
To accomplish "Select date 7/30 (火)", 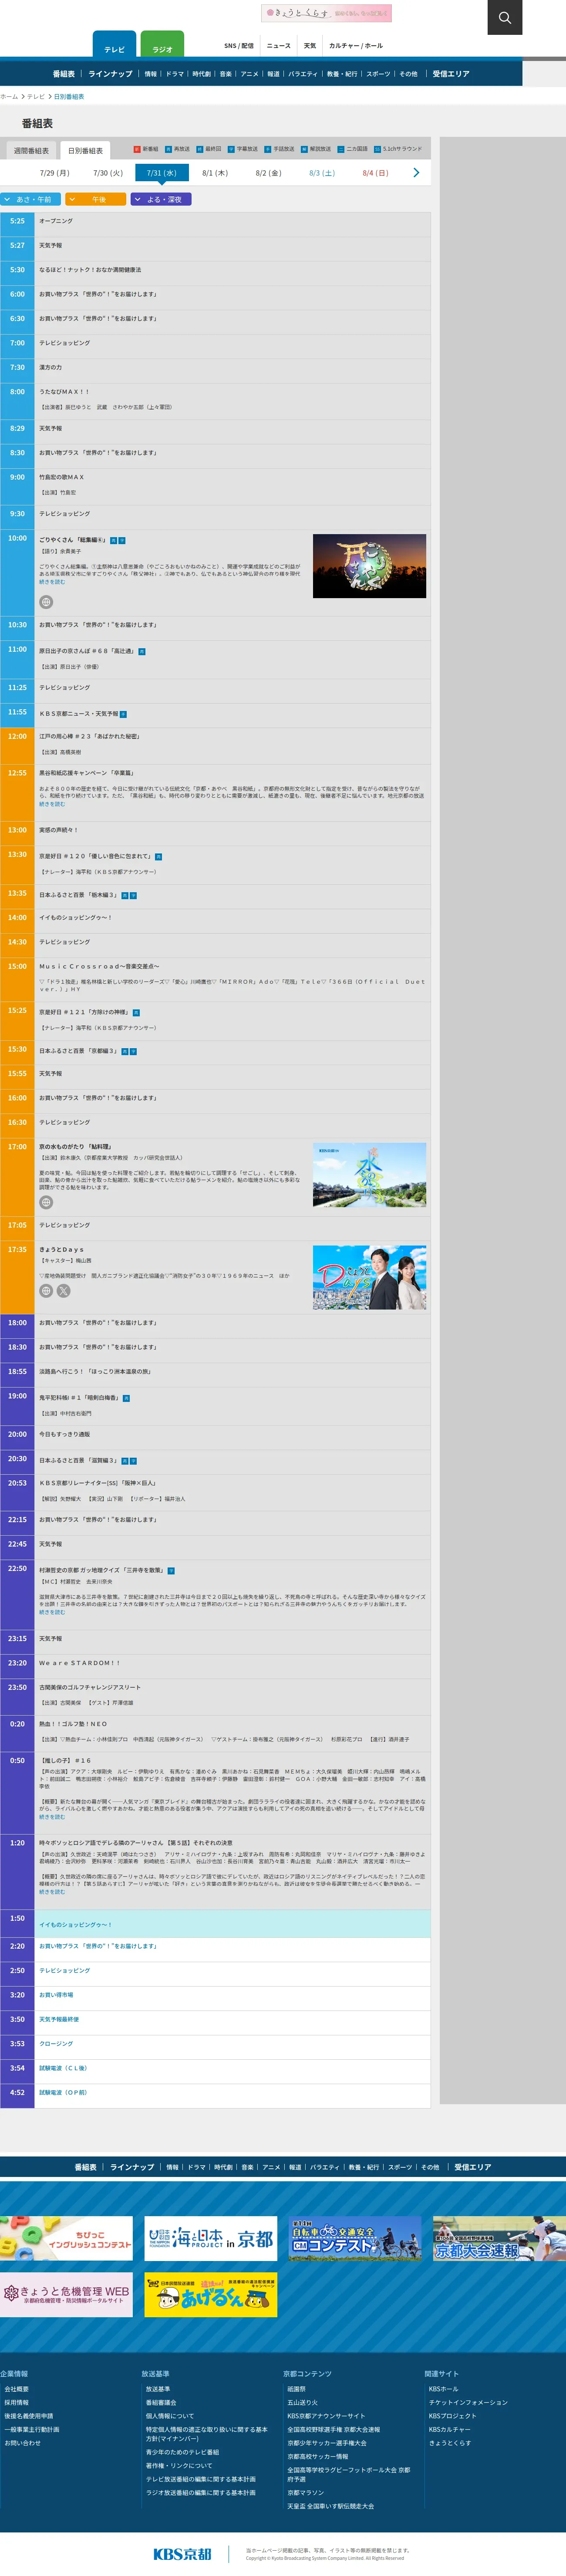I will point(108,173).
